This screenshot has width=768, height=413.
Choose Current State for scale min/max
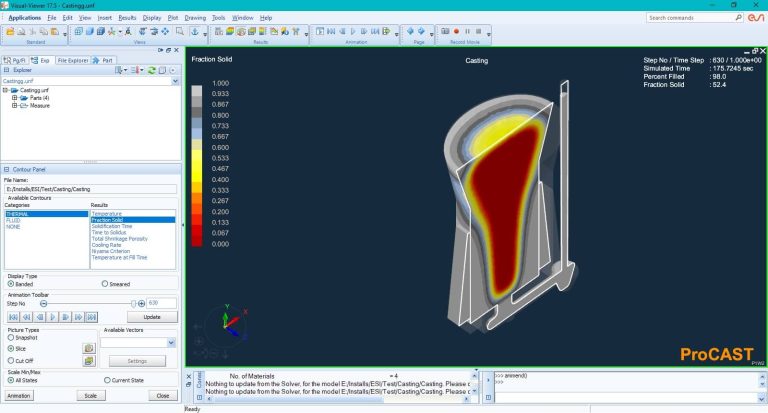(x=106, y=380)
